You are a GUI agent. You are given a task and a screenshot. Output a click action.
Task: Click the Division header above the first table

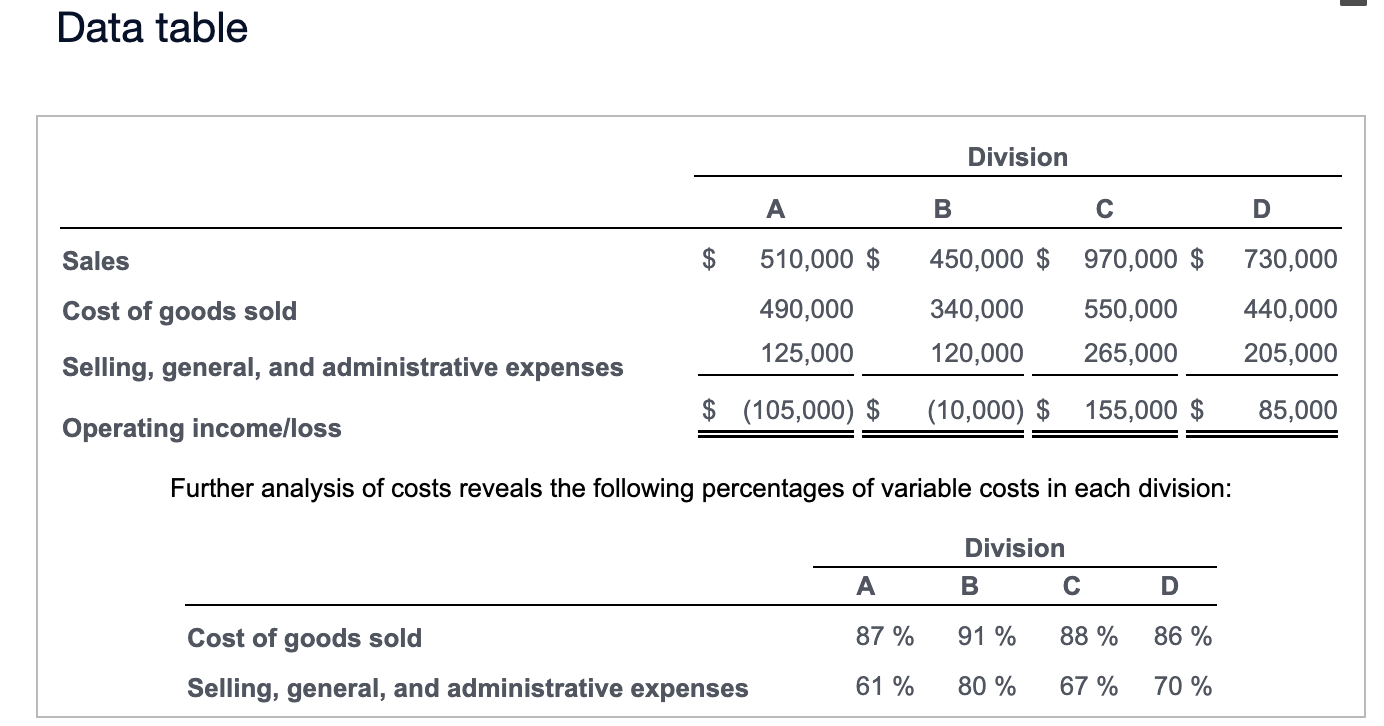point(1017,156)
